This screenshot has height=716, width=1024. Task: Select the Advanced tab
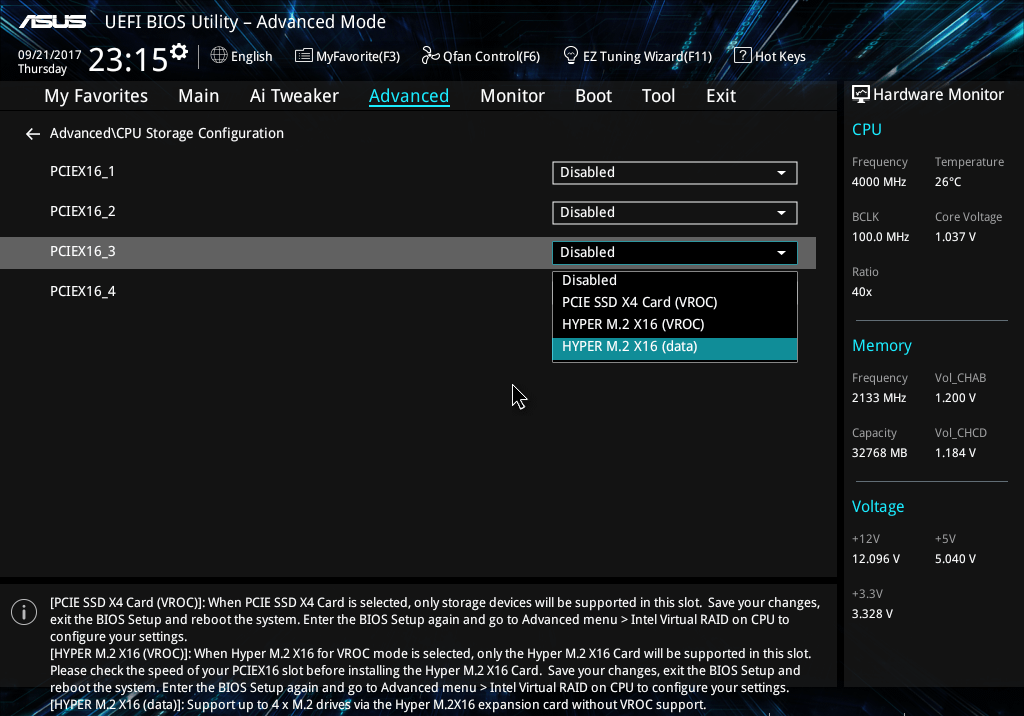[409, 96]
